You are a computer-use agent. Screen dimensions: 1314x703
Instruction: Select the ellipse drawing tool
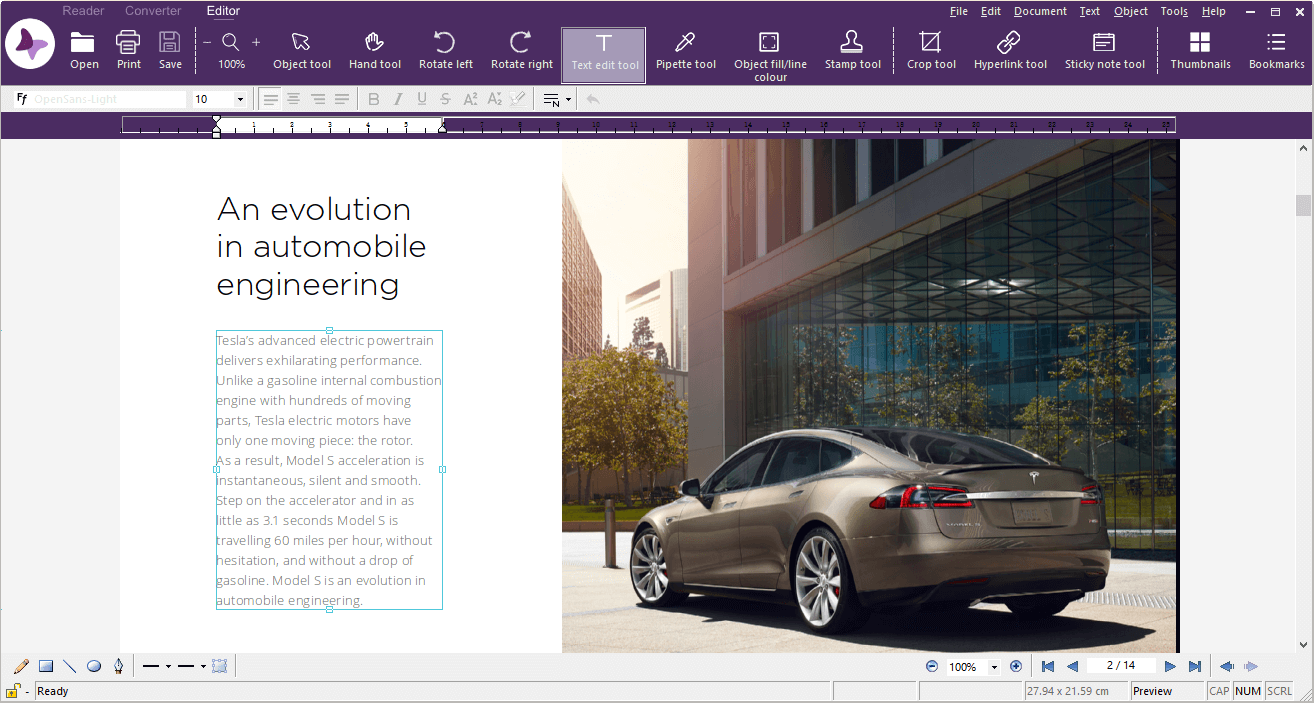tap(94, 666)
